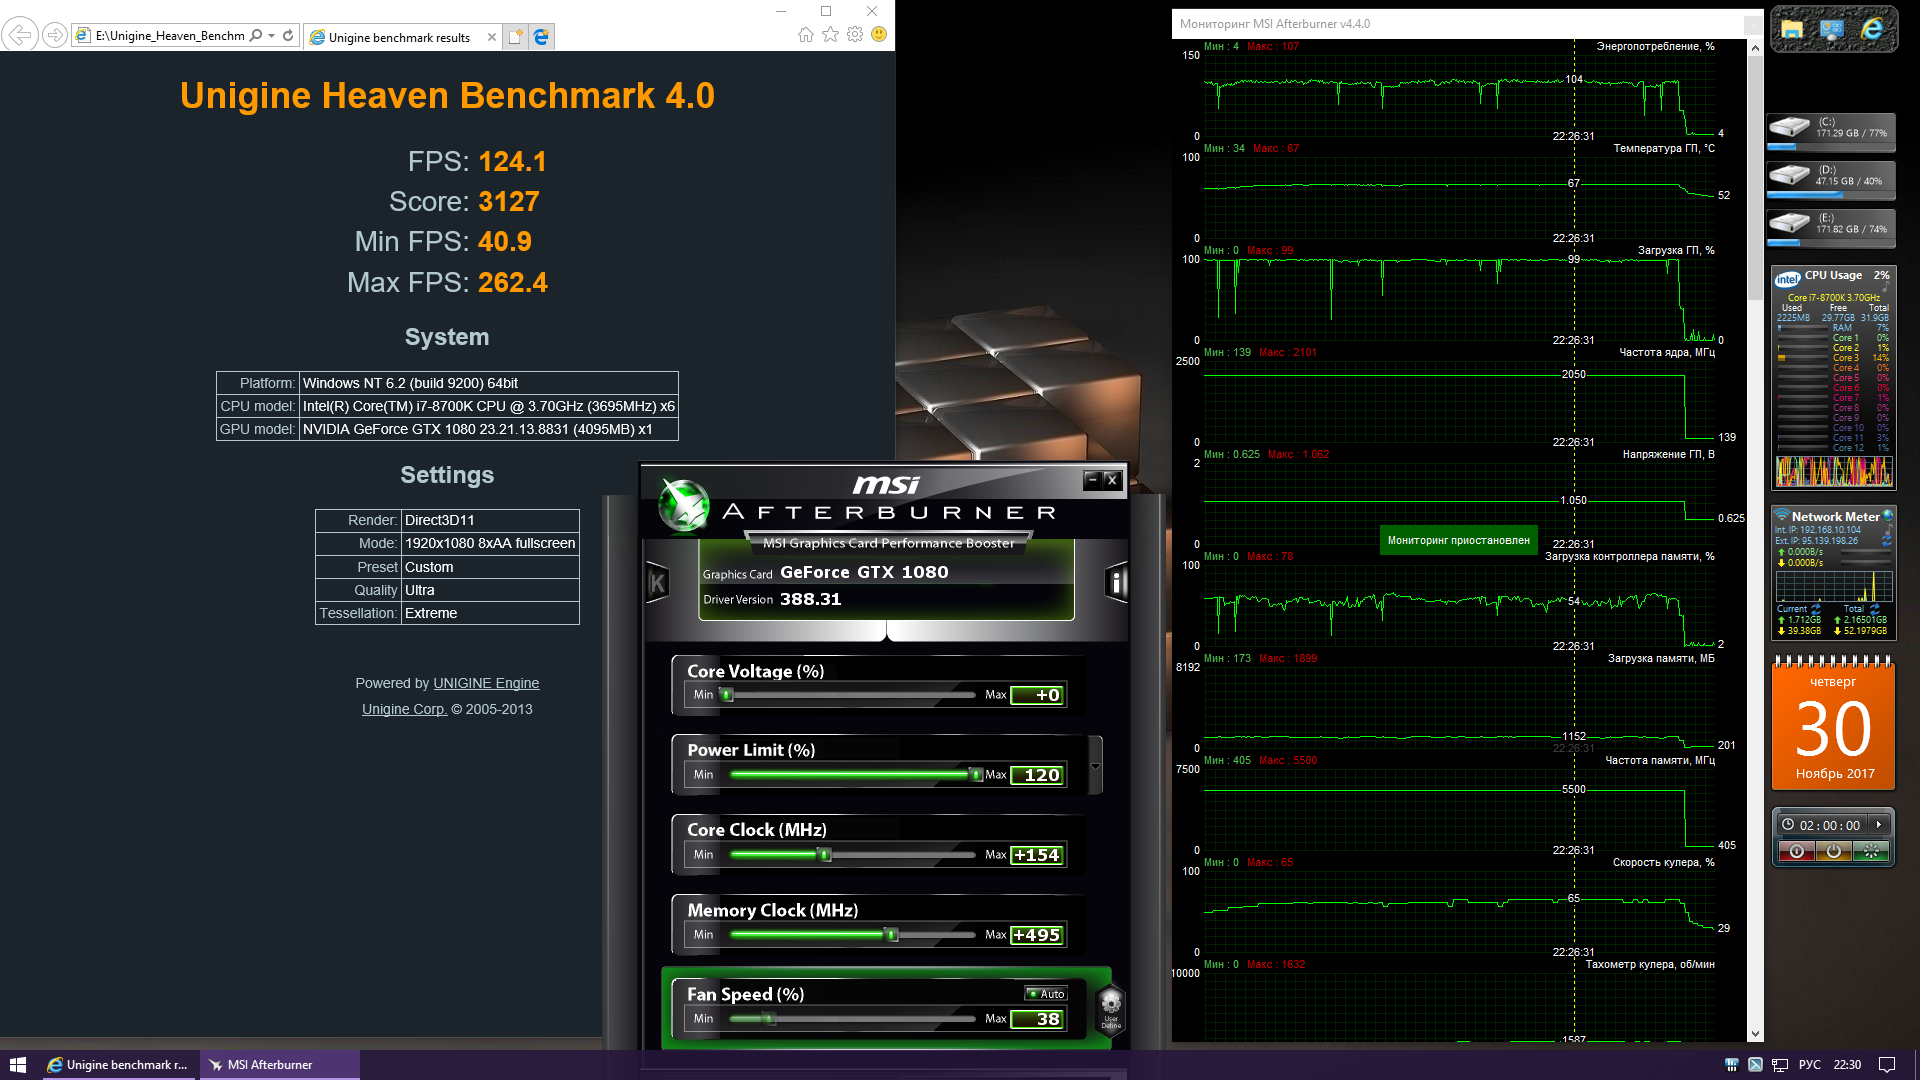Expand the Power Limit side arrow
Screen dimensions: 1920x1080
tap(1095, 766)
